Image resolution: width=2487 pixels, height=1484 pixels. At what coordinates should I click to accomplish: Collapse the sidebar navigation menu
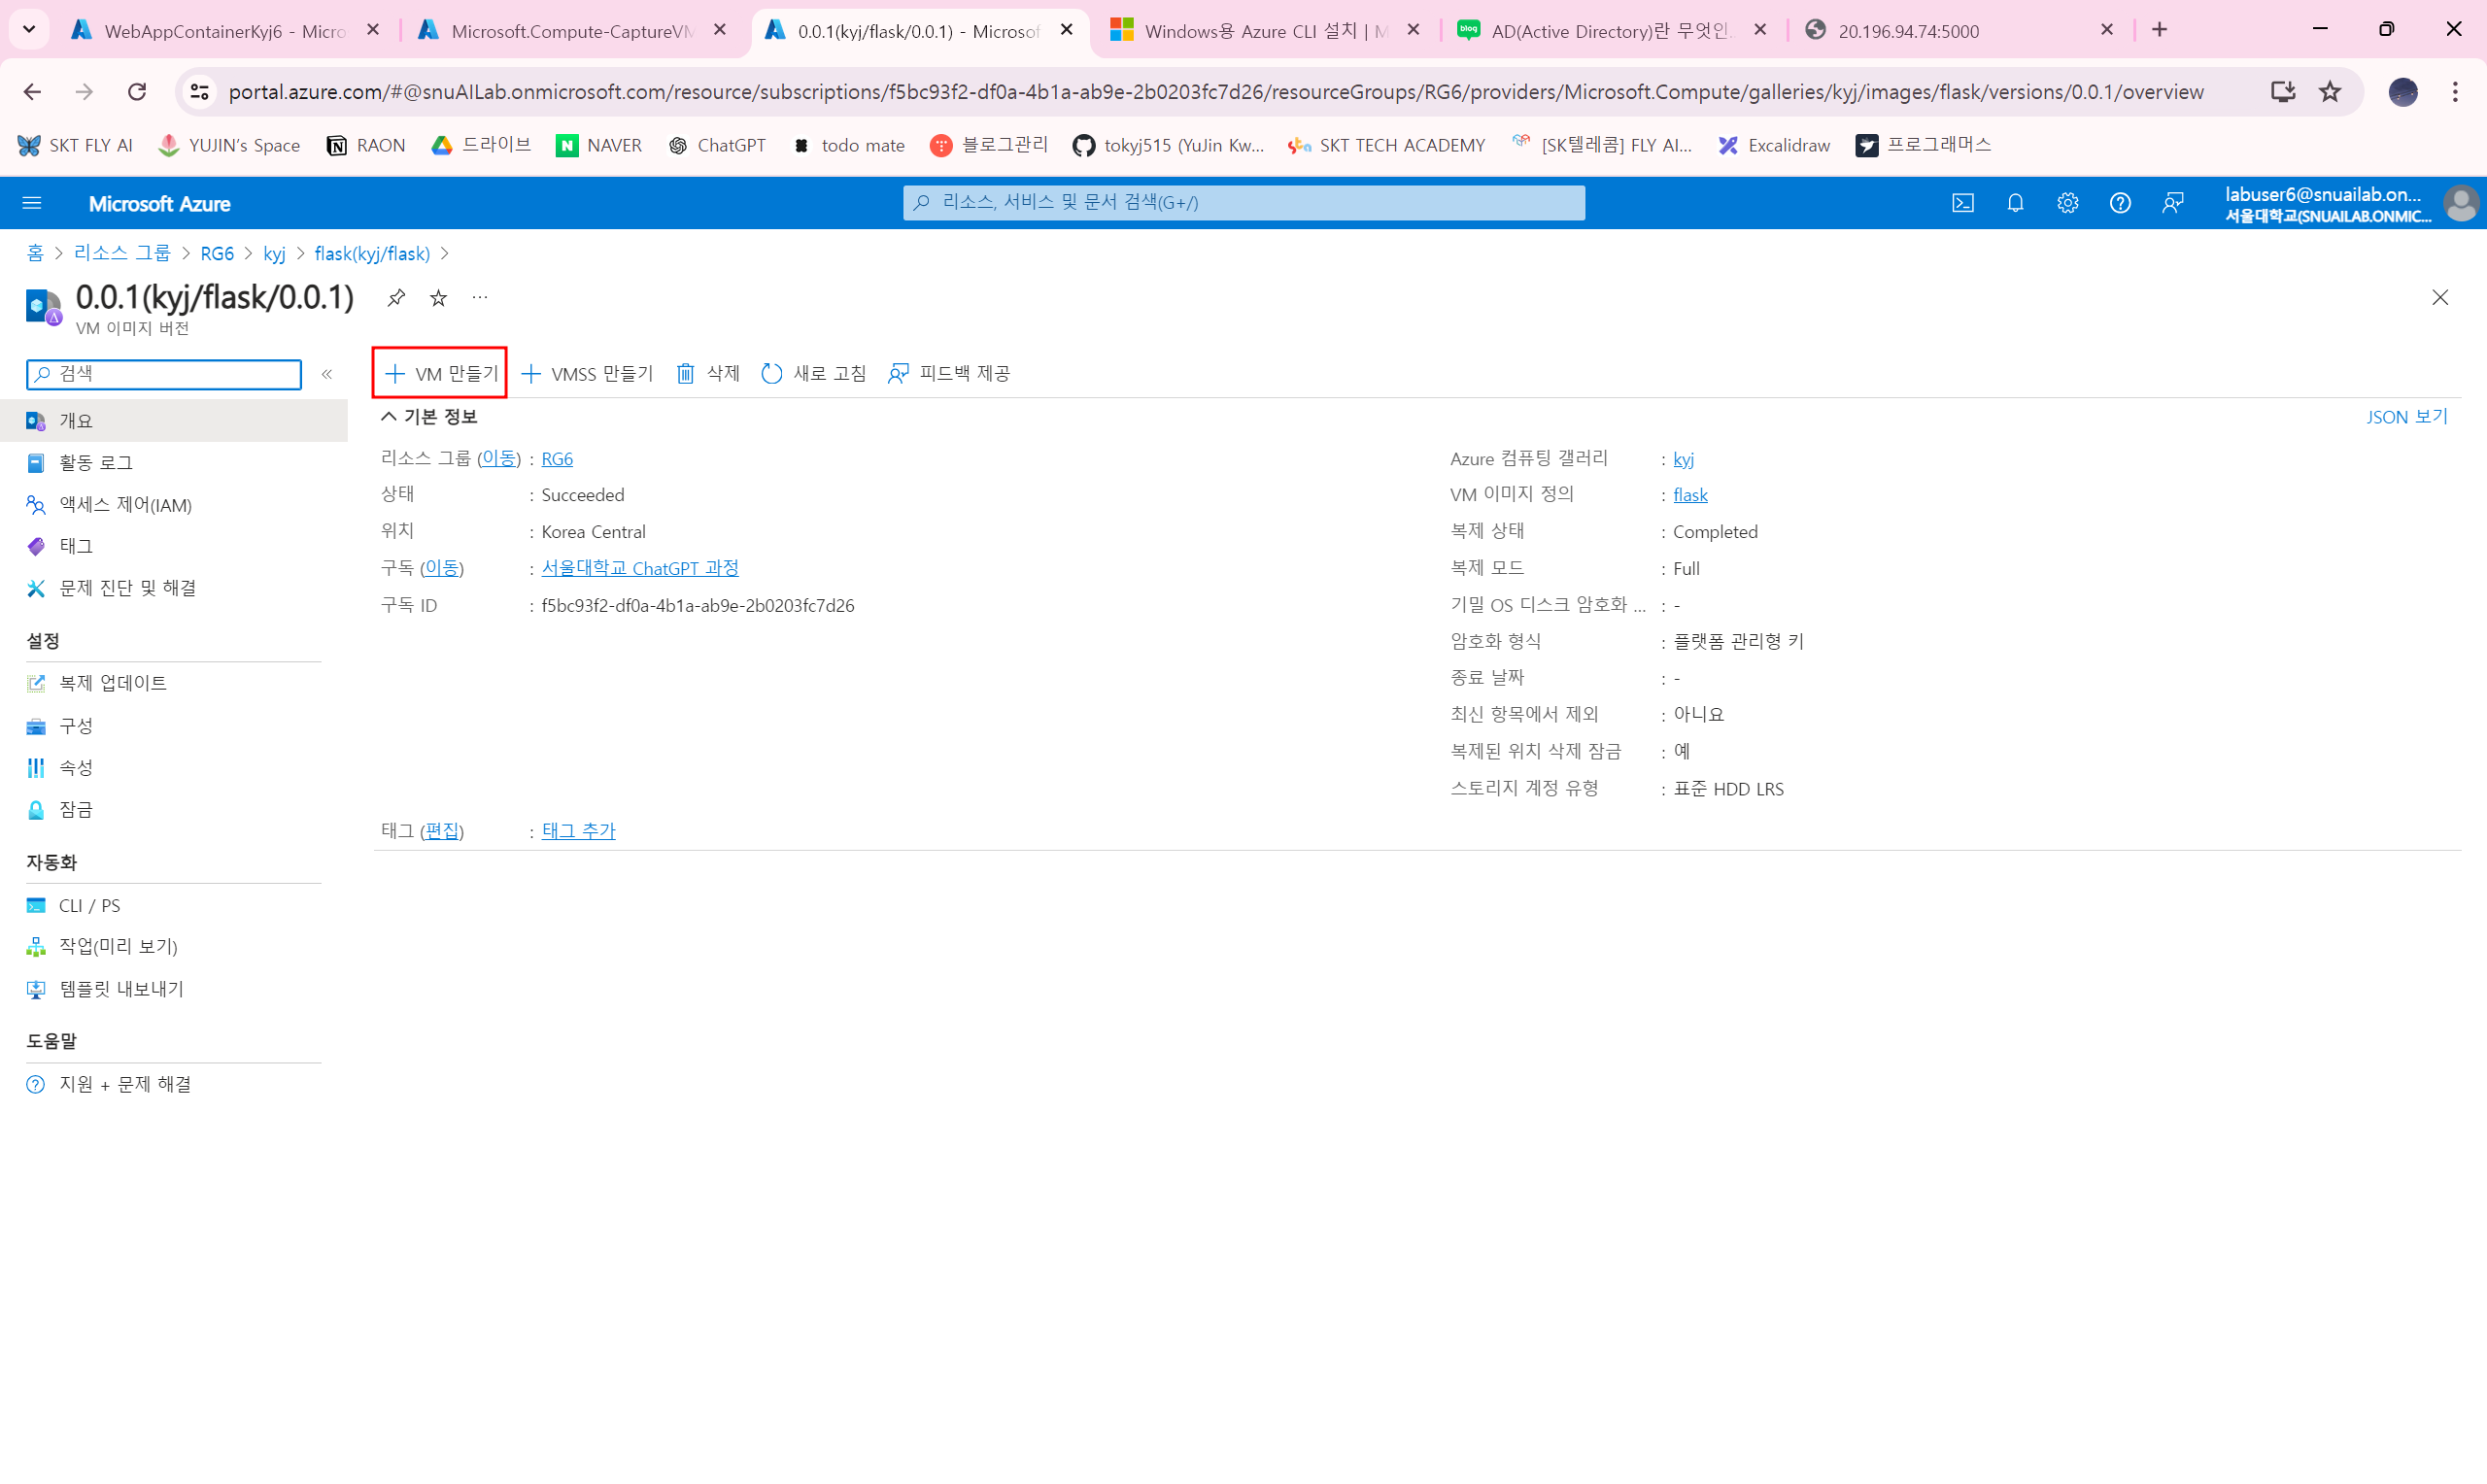[327, 374]
